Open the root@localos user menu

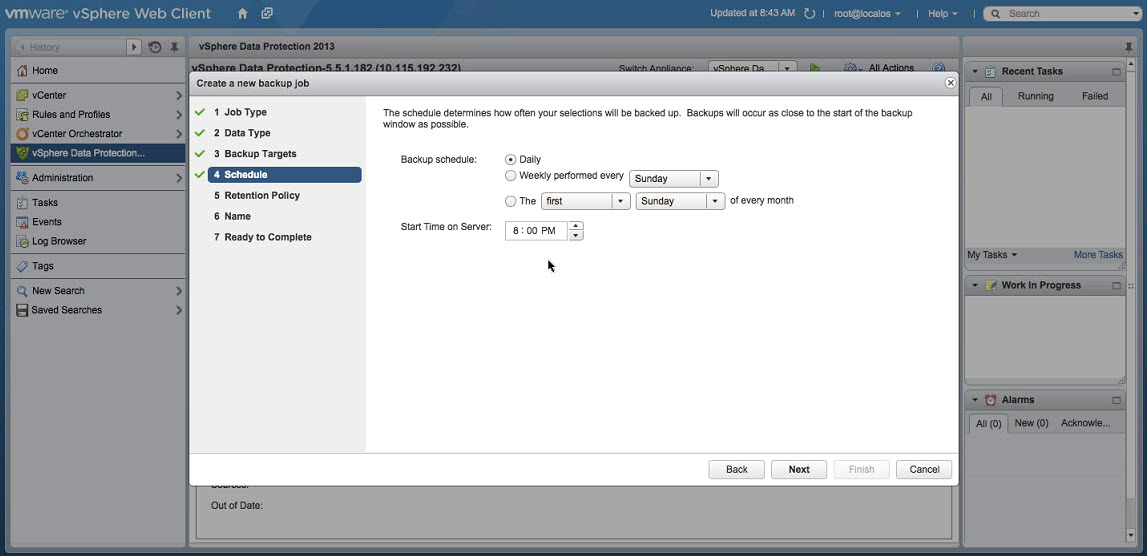(867, 13)
